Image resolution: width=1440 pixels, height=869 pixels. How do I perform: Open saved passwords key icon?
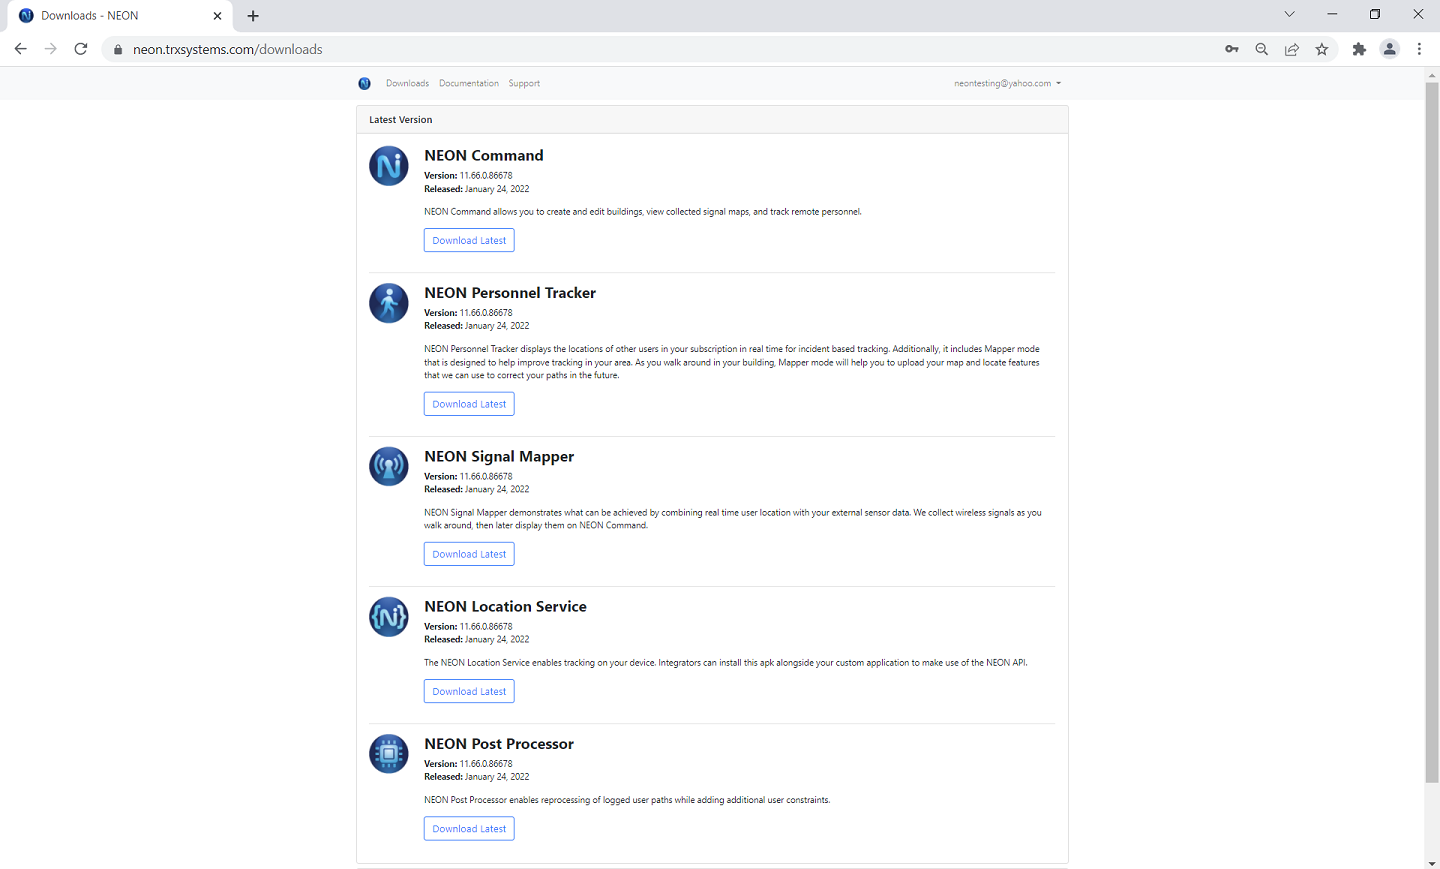coord(1232,49)
